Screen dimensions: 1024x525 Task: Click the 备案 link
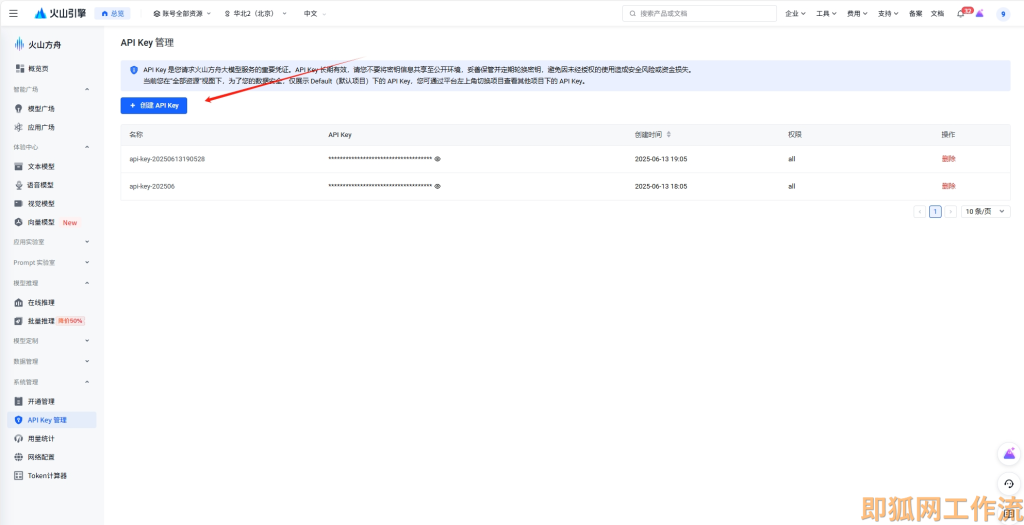tap(916, 13)
